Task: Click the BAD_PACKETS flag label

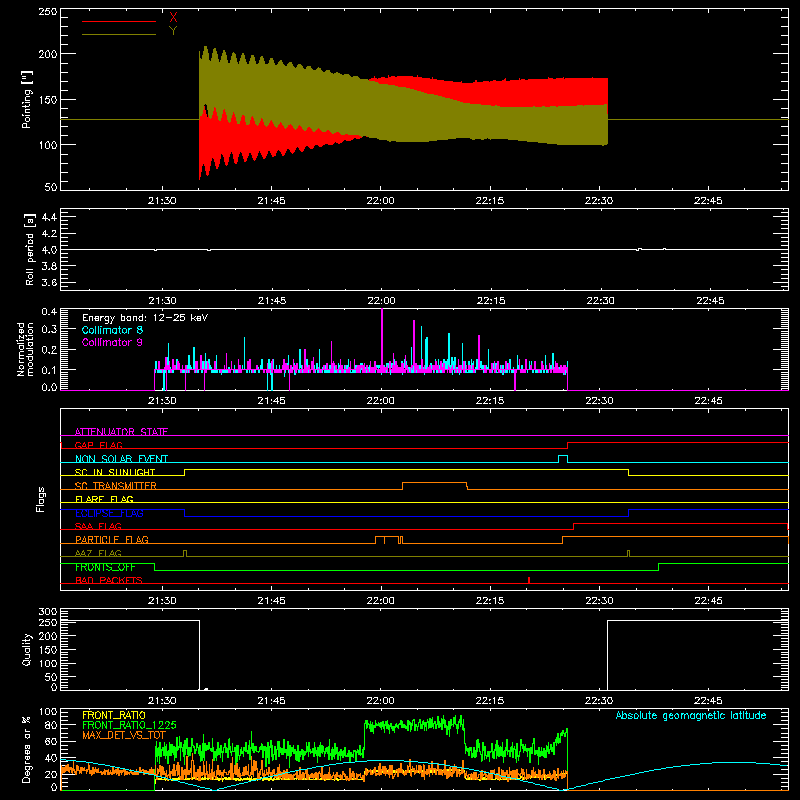Action: point(109,580)
